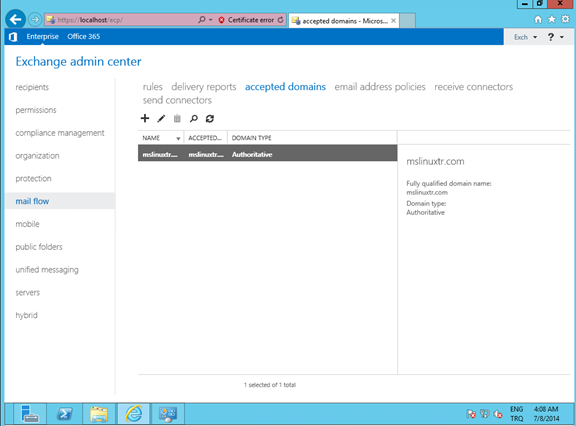Open Server Manager from the taskbar

(30, 414)
